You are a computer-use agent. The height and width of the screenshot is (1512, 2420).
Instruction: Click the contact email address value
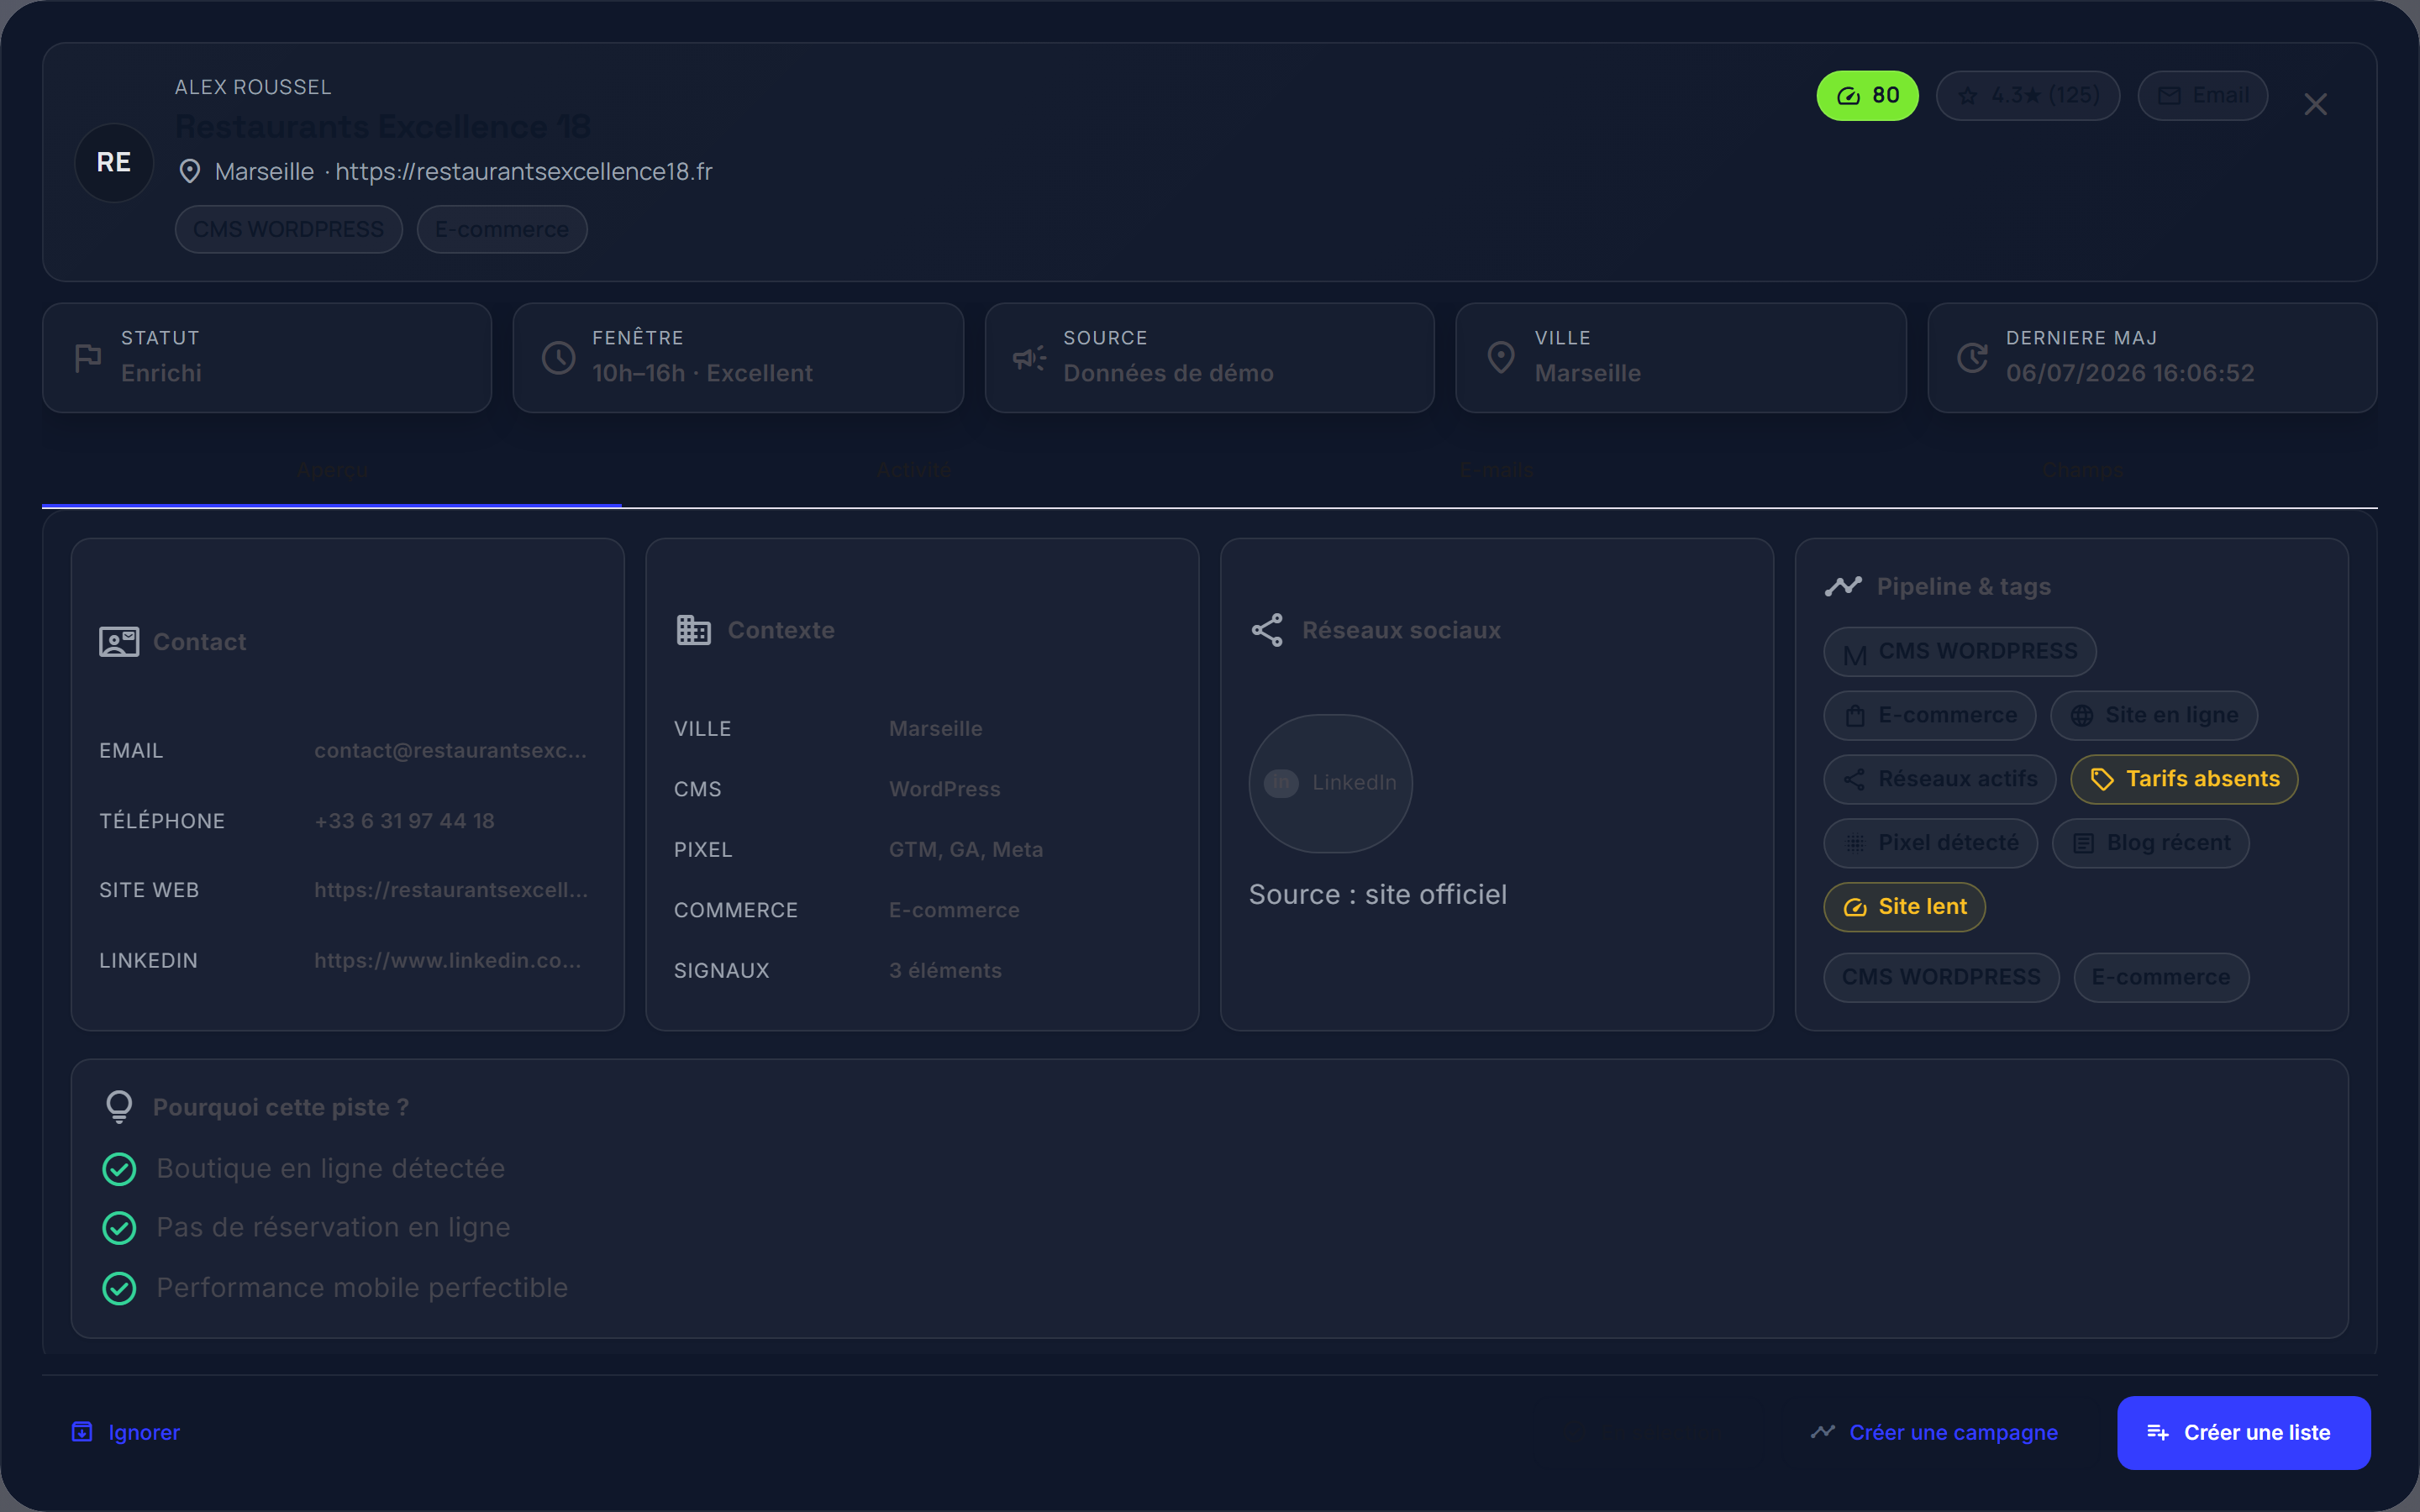point(450,750)
